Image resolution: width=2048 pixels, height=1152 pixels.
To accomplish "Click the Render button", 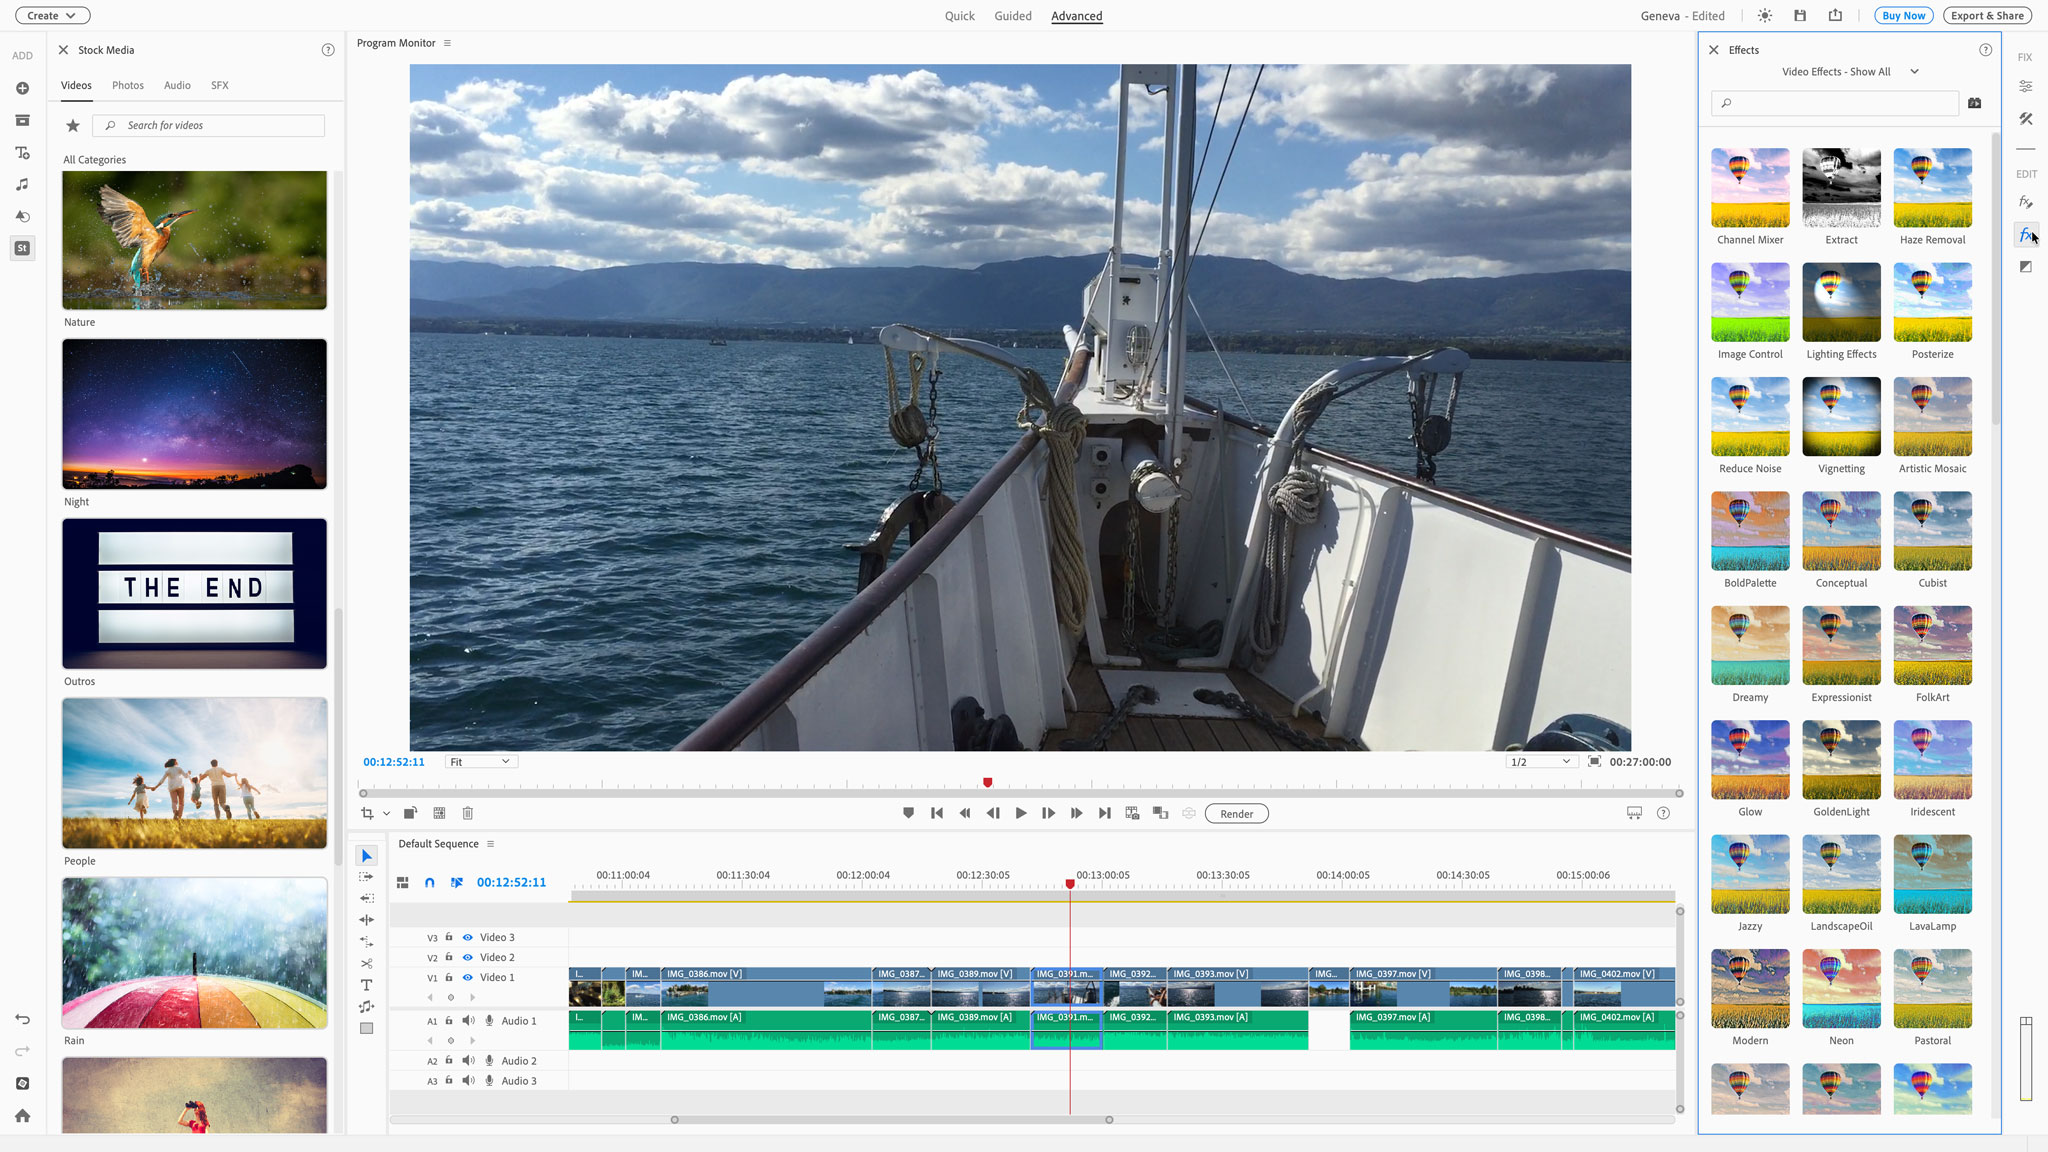I will point(1236,814).
